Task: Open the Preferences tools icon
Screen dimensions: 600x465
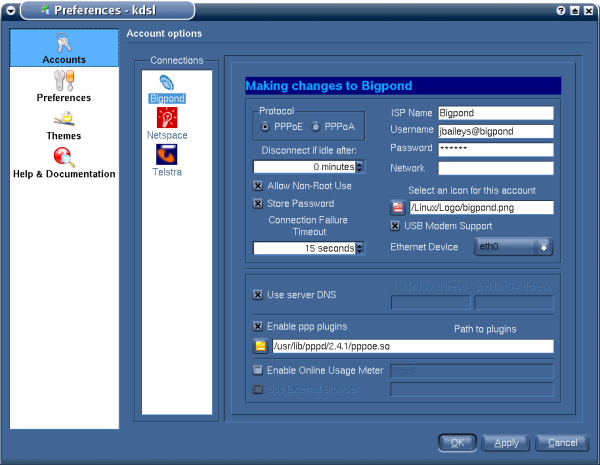Action: point(64,80)
